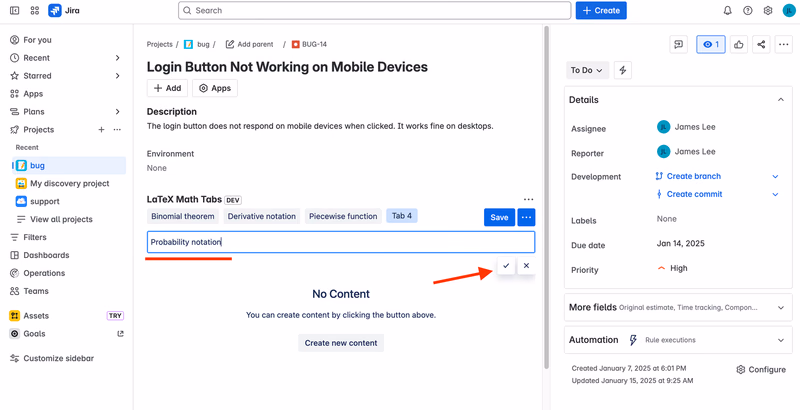Viewport: 800px width, 410px height.
Task: Open My discovery project
Action: click(x=69, y=183)
